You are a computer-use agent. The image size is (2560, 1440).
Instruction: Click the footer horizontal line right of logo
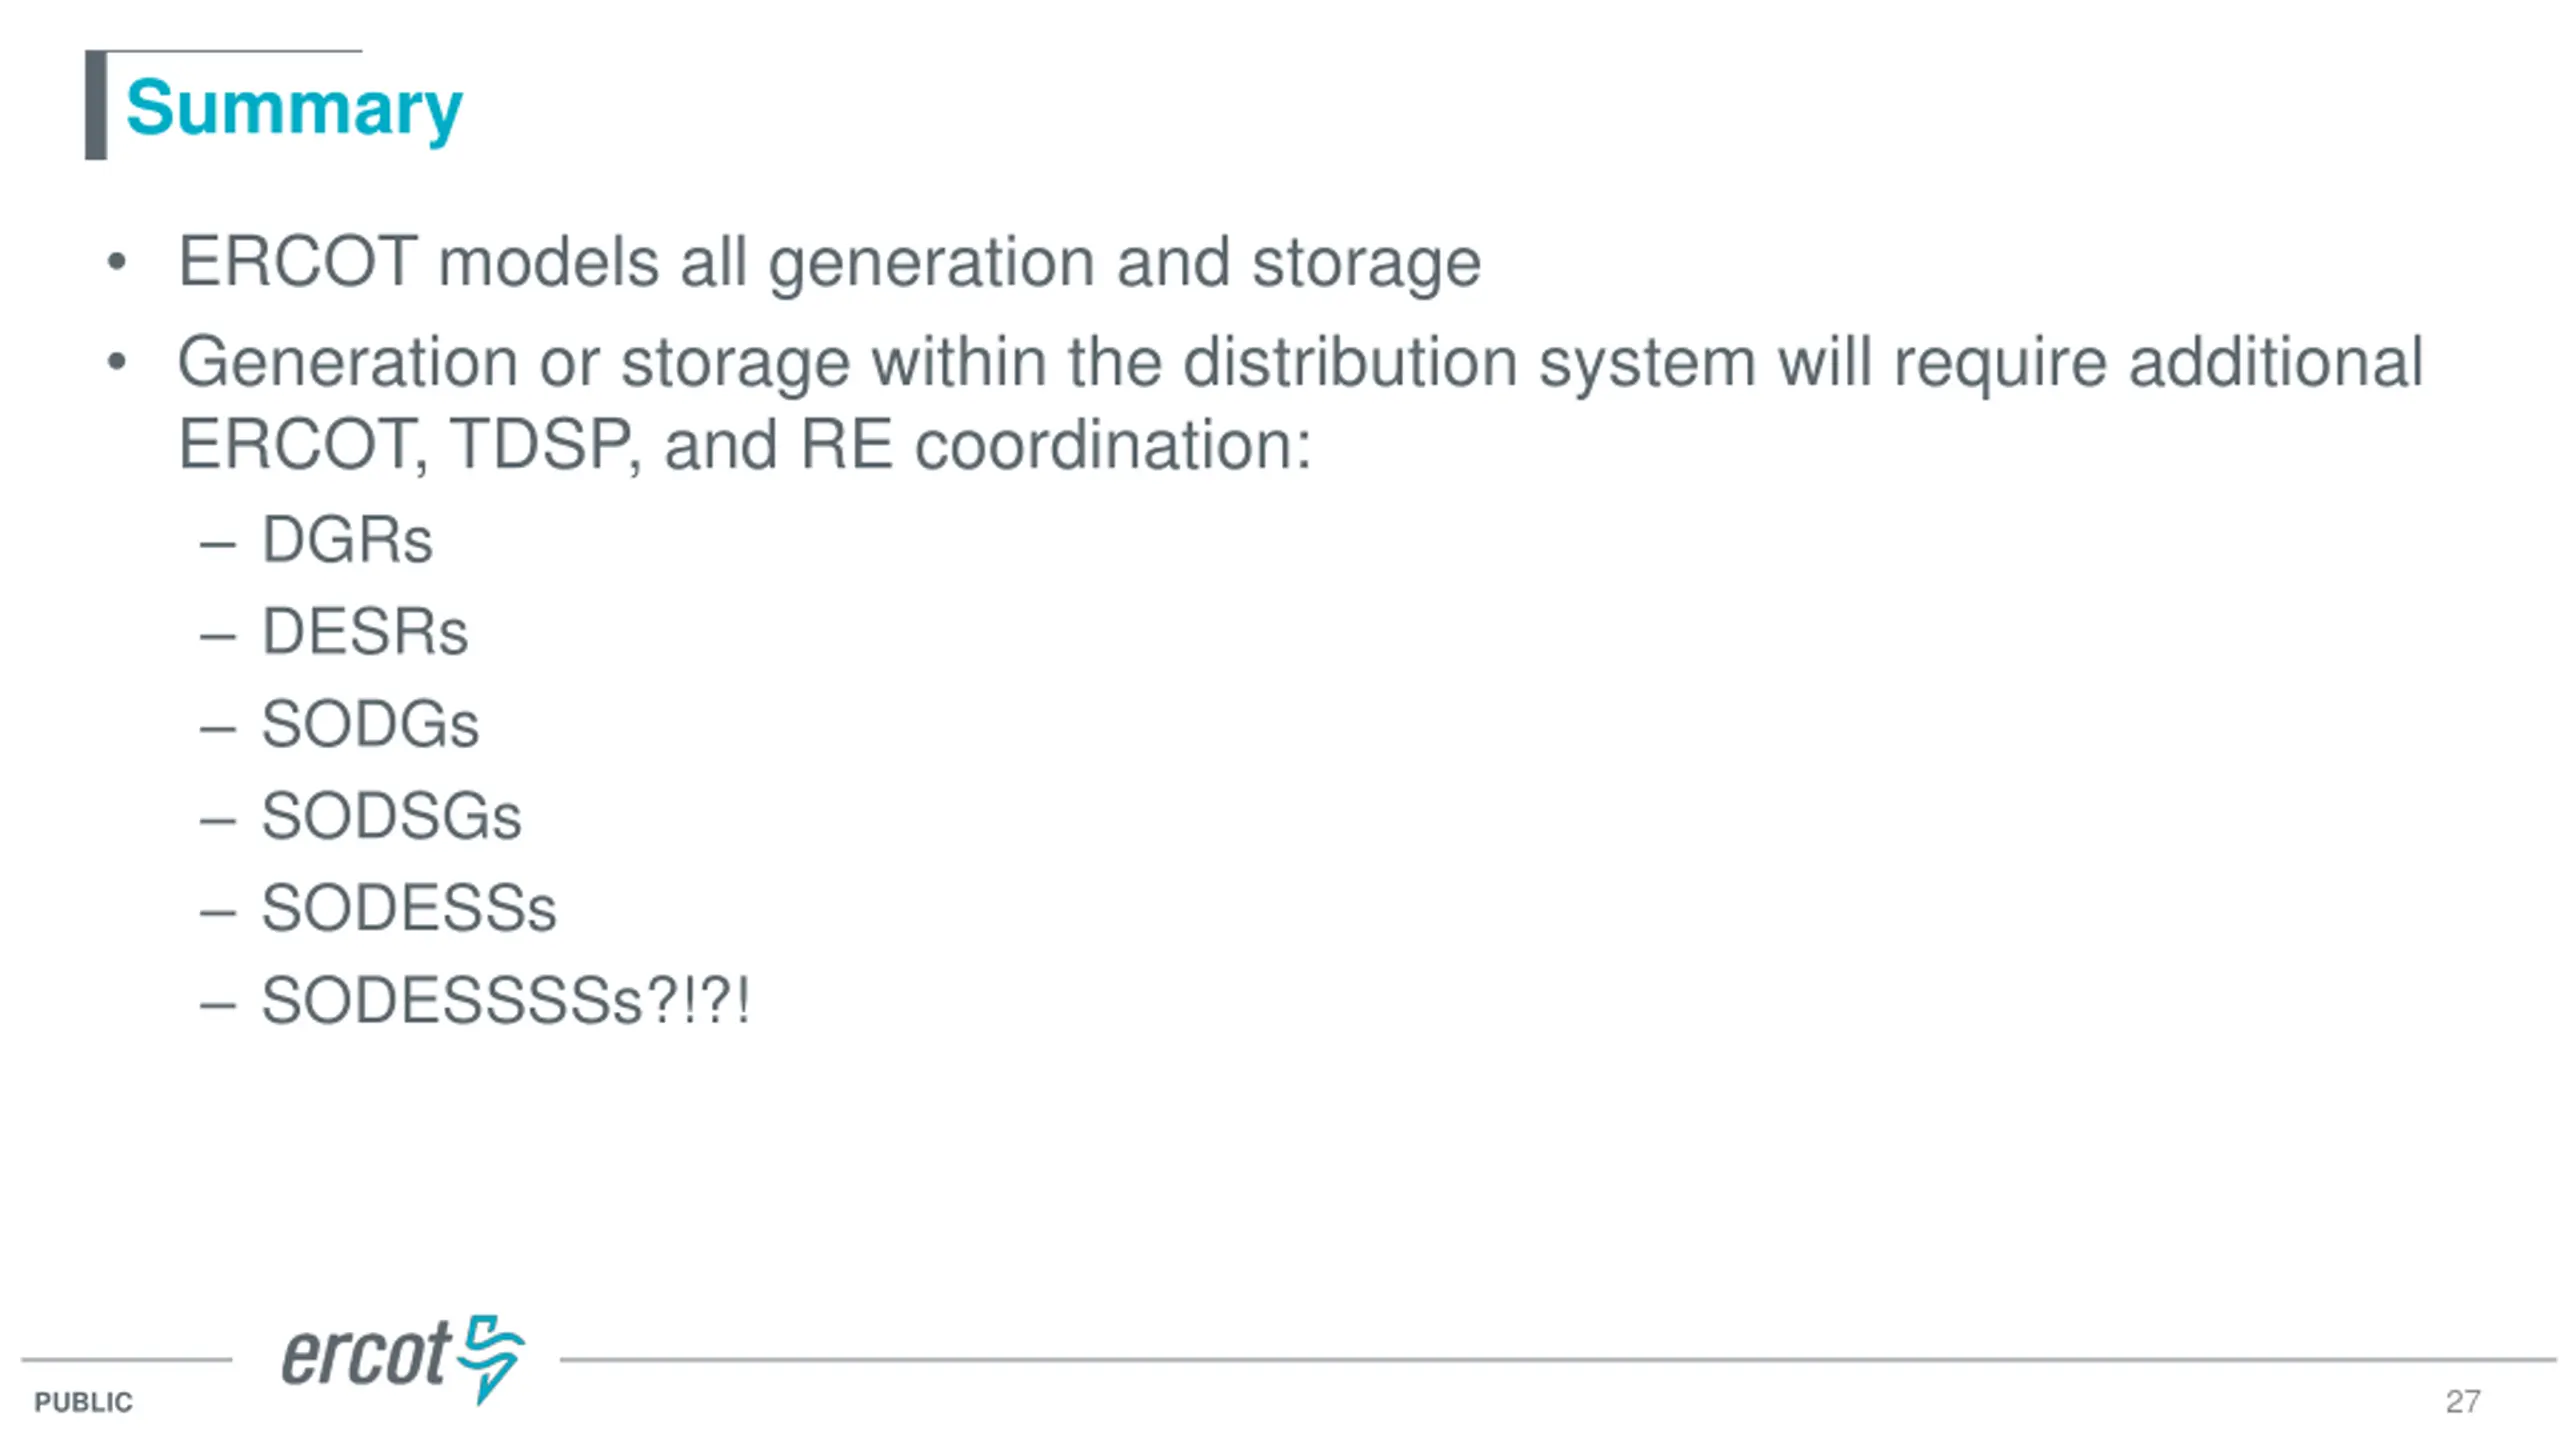(x=1558, y=1359)
